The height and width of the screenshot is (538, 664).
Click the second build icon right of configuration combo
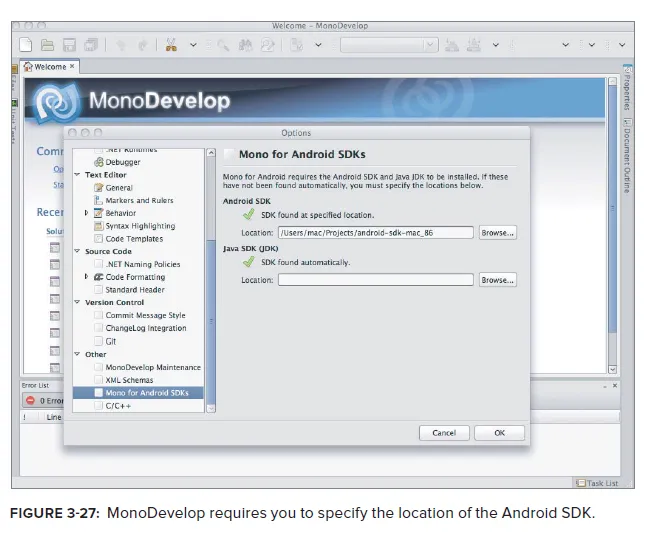coord(474,44)
